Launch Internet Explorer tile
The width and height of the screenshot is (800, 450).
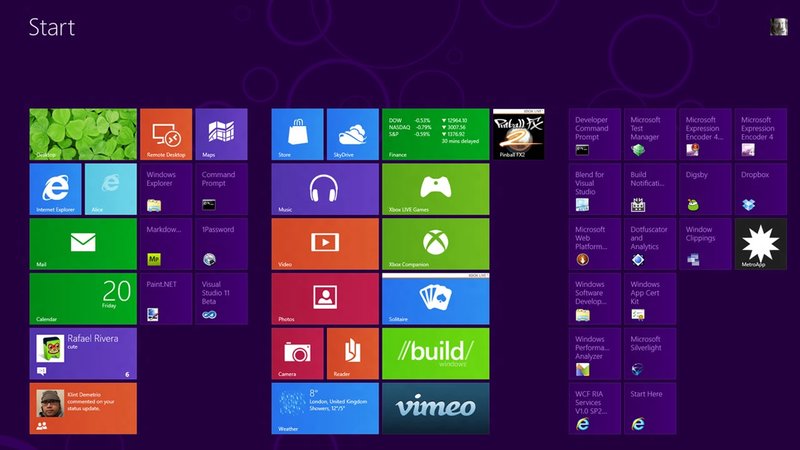[55, 189]
